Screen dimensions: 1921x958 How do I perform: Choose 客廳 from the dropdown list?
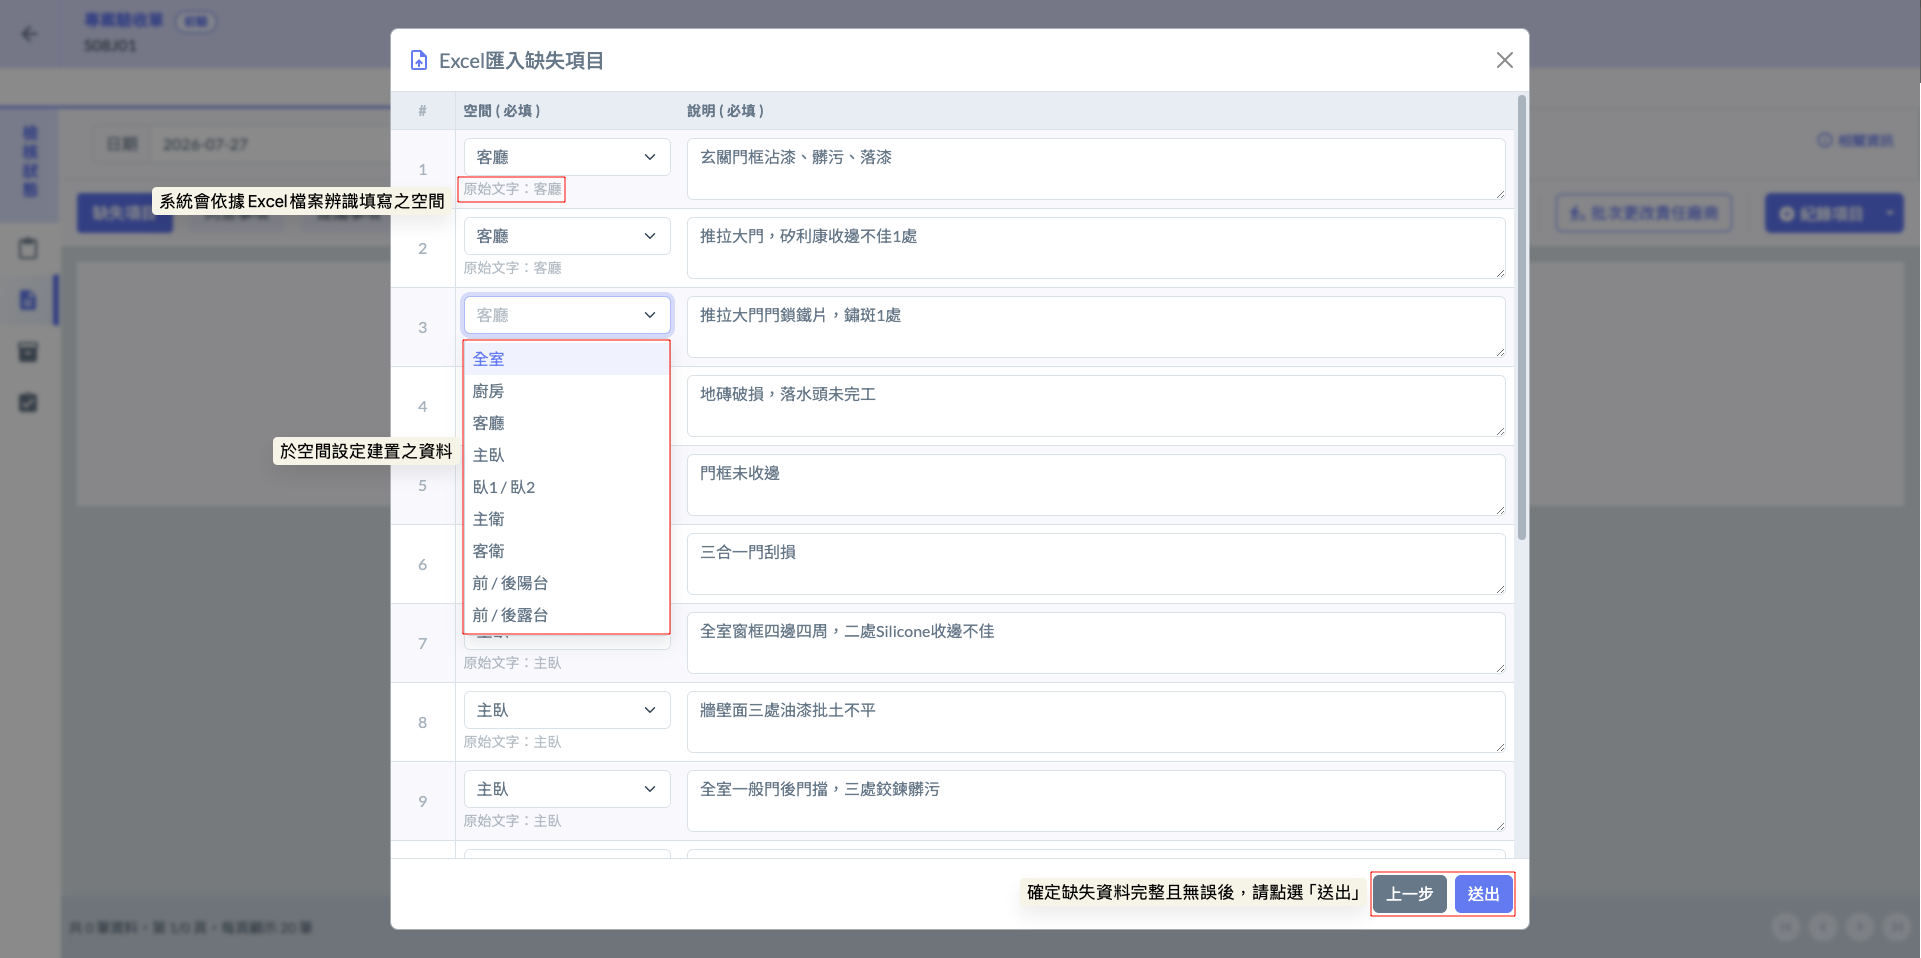pyautogui.click(x=566, y=423)
